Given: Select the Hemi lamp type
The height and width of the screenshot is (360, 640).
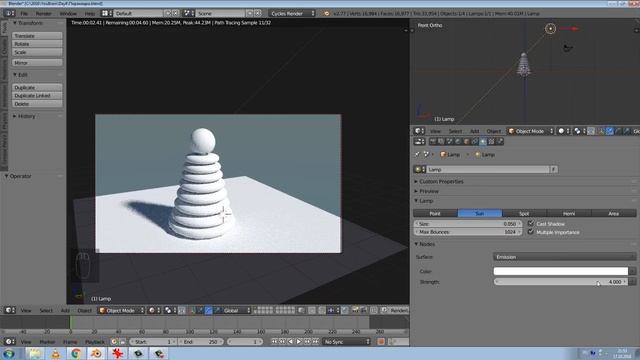Looking at the screenshot, I should coord(569,213).
